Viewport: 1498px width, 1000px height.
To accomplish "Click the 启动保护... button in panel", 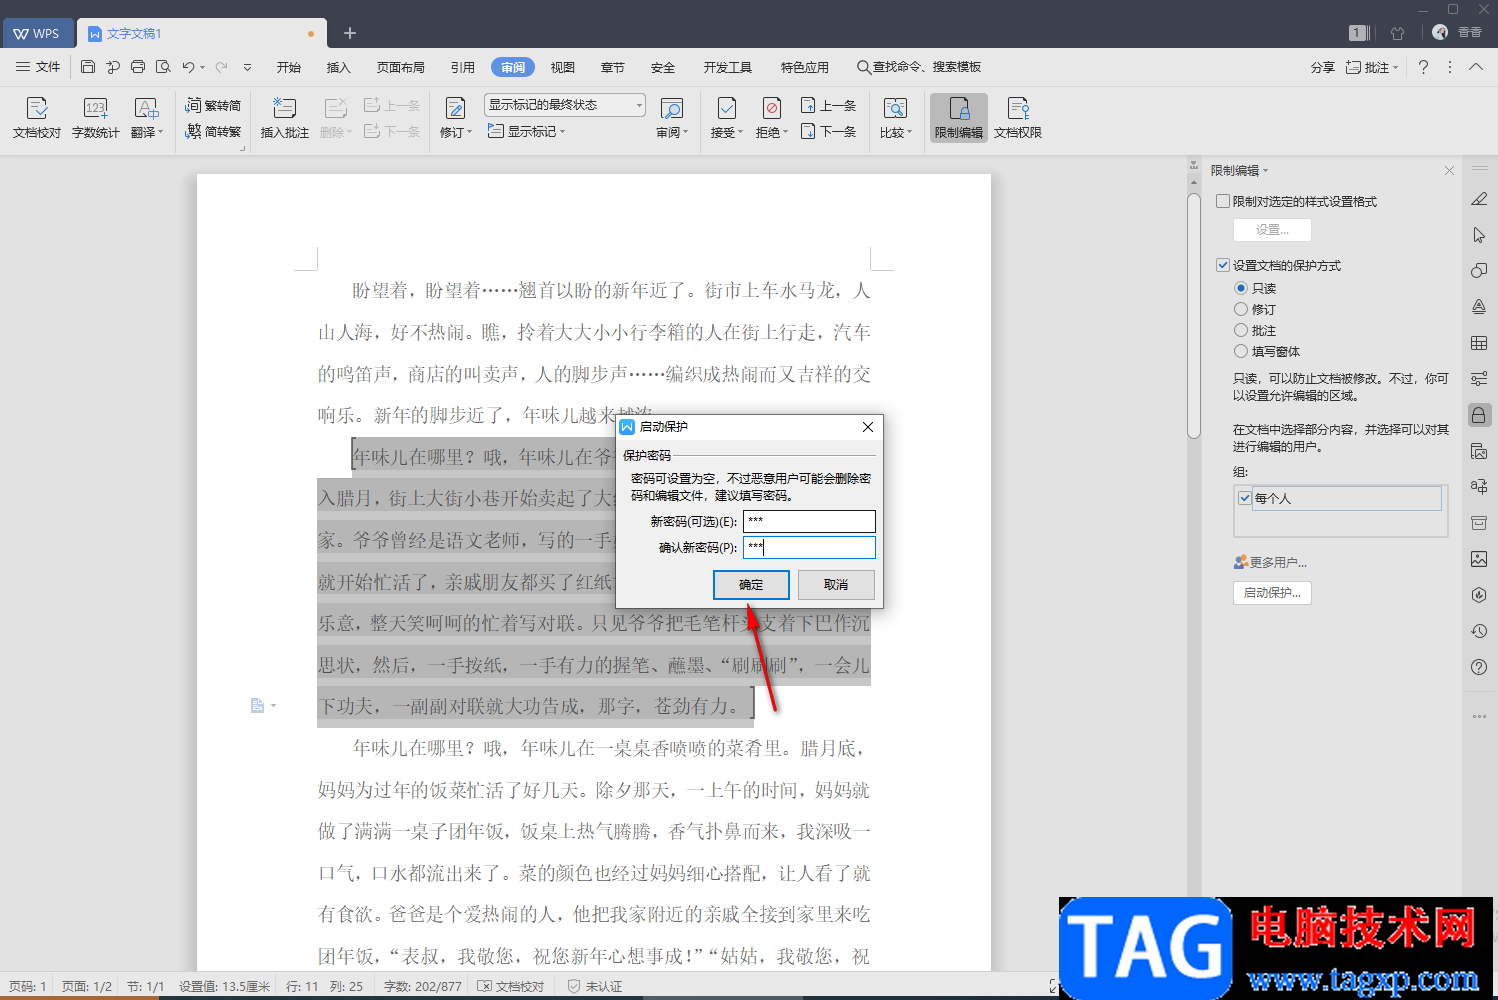I will click(1272, 593).
